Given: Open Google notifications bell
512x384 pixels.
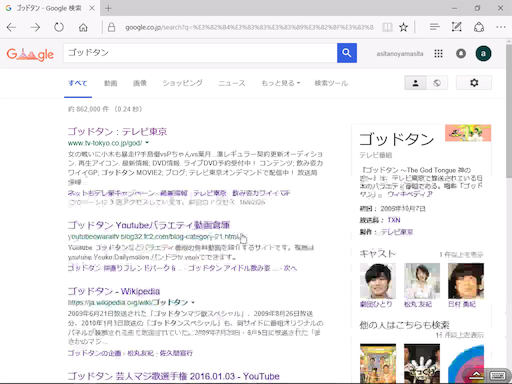Looking at the screenshot, I should (x=461, y=53).
